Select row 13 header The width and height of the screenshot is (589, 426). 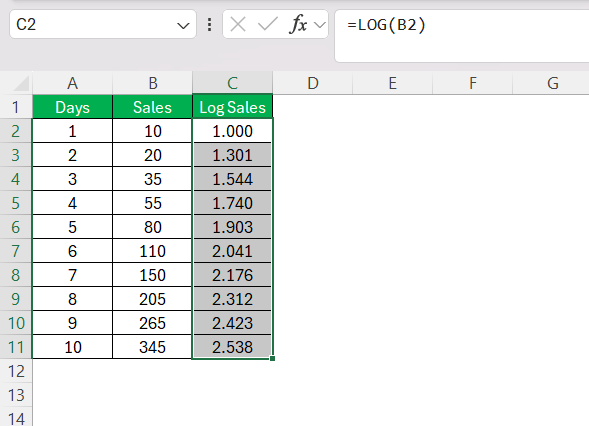tap(16, 395)
